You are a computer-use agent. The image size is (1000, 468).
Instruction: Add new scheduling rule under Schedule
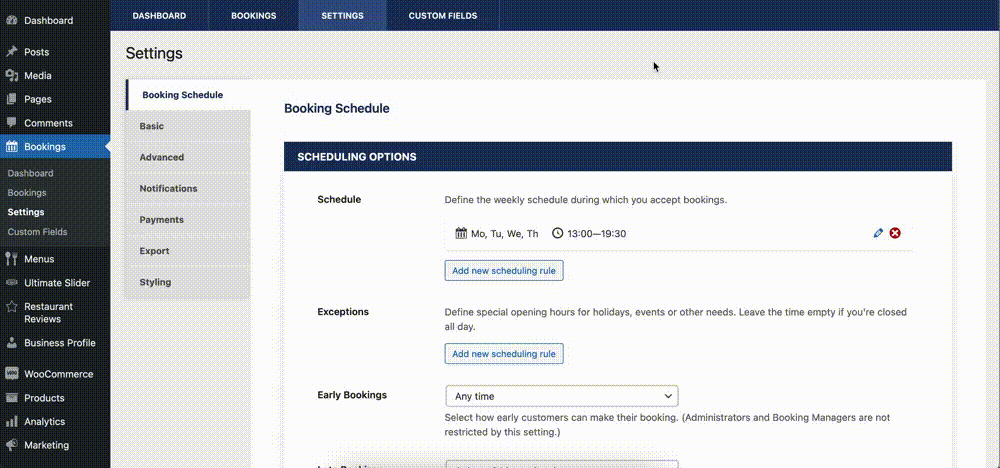tap(504, 270)
